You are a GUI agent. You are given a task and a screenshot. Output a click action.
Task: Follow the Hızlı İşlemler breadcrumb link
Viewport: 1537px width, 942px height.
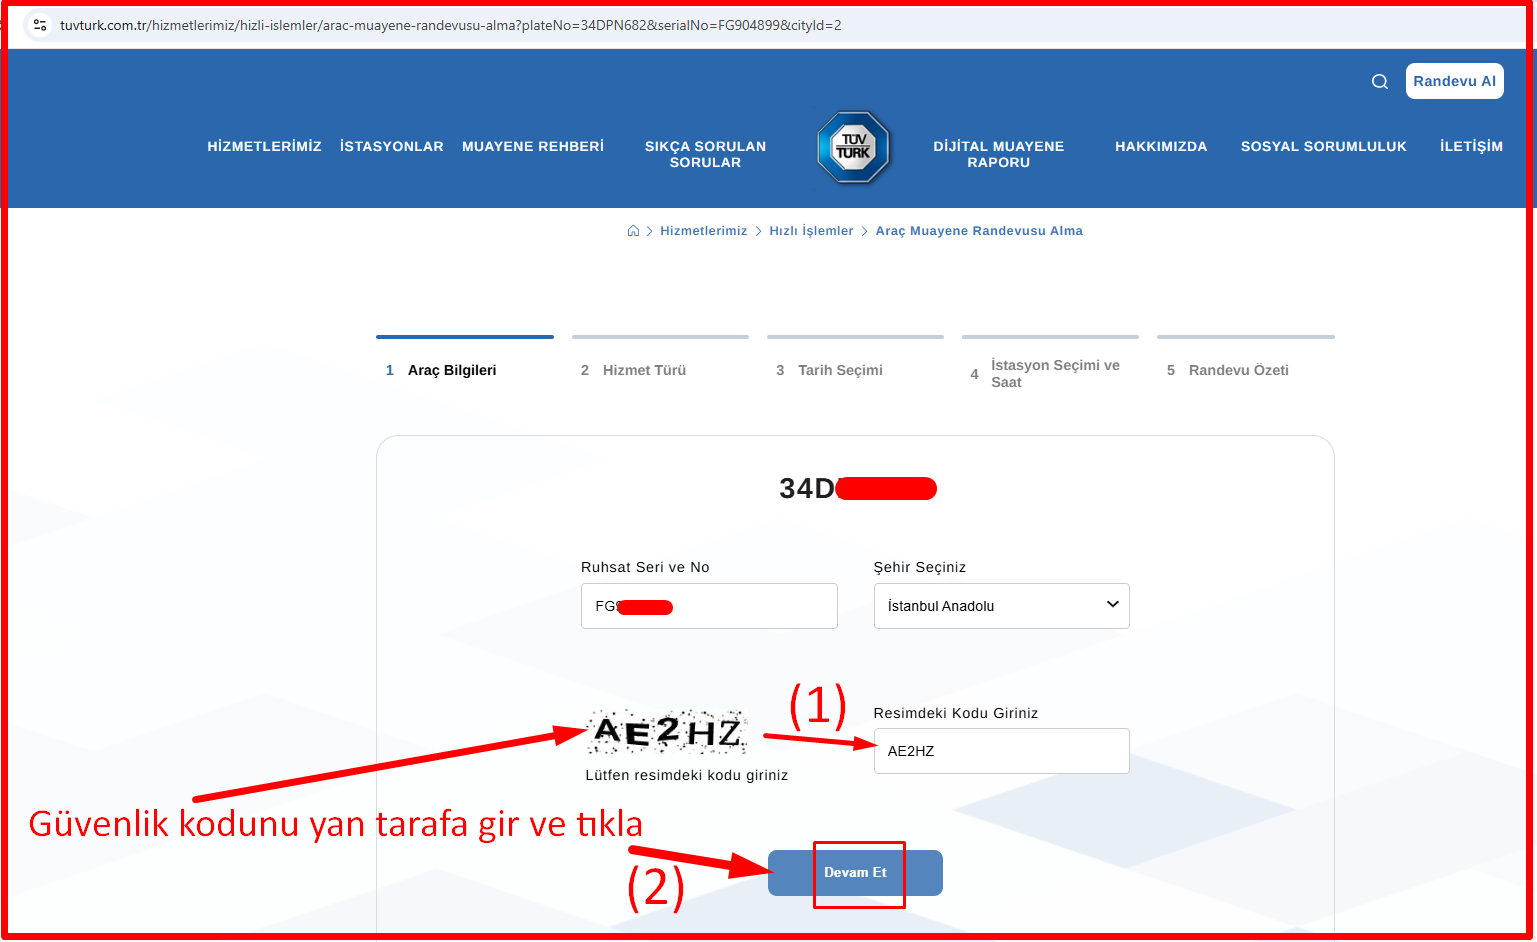point(811,231)
